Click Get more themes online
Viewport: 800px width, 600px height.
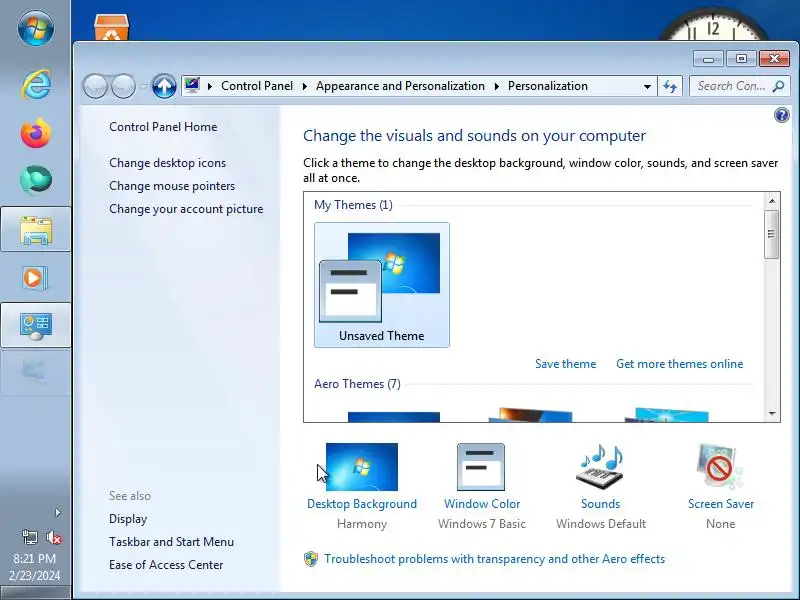coord(680,364)
